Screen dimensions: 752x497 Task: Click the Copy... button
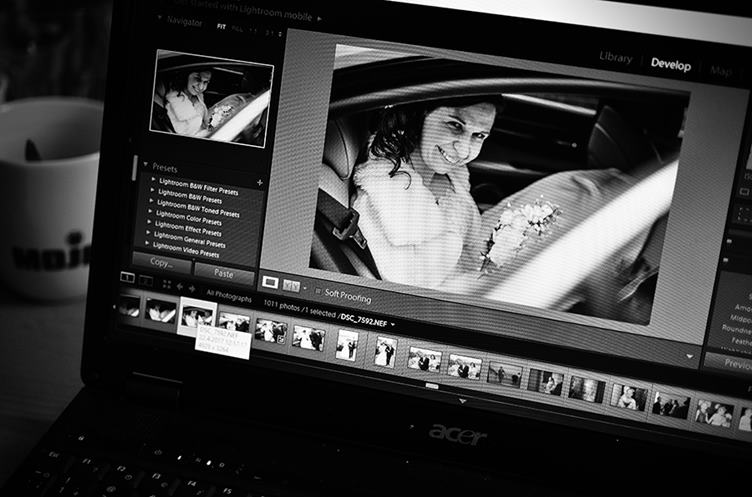pos(159,262)
